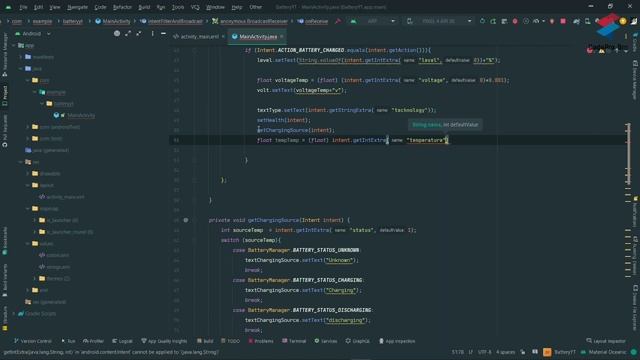Image resolution: width=640 pixels, height=360 pixels.
Task: Open the Refactor menu
Action: tap(122, 7)
